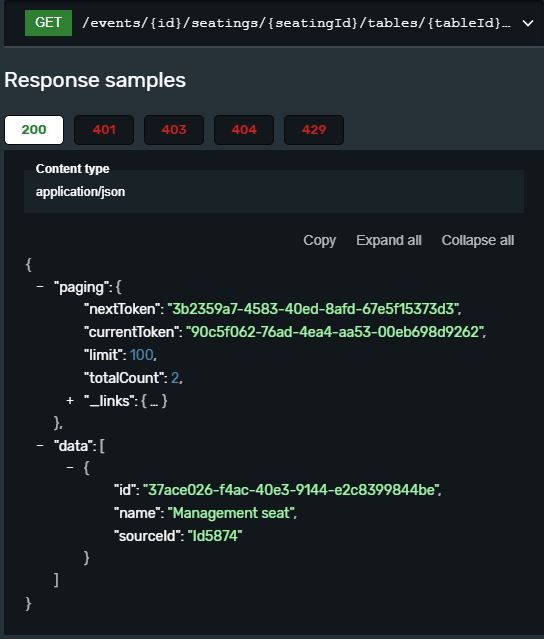Click the totalCount value 2
Viewport: 544px width, 639px height.
tap(175, 378)
